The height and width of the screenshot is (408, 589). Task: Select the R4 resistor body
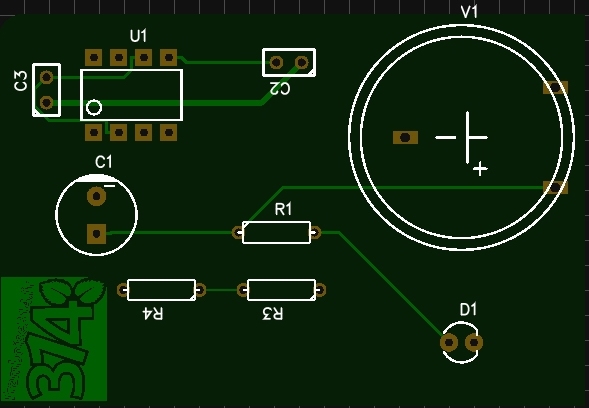point(162,290)
